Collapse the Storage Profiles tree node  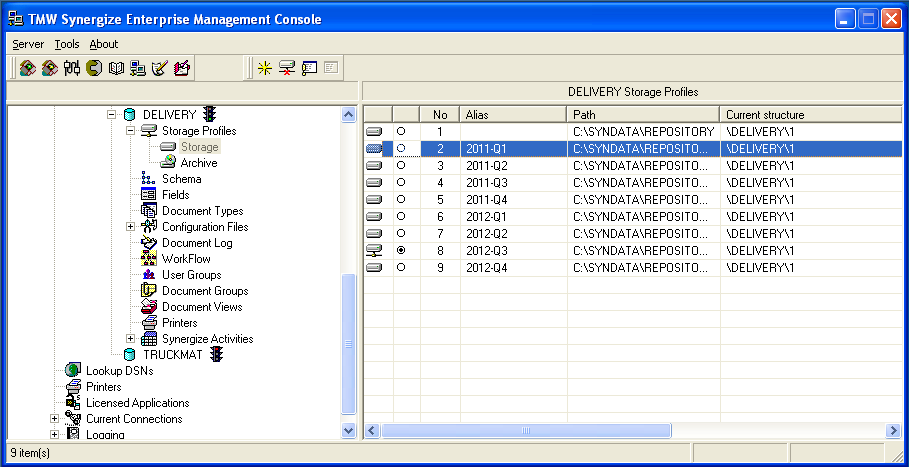[130, 131]
